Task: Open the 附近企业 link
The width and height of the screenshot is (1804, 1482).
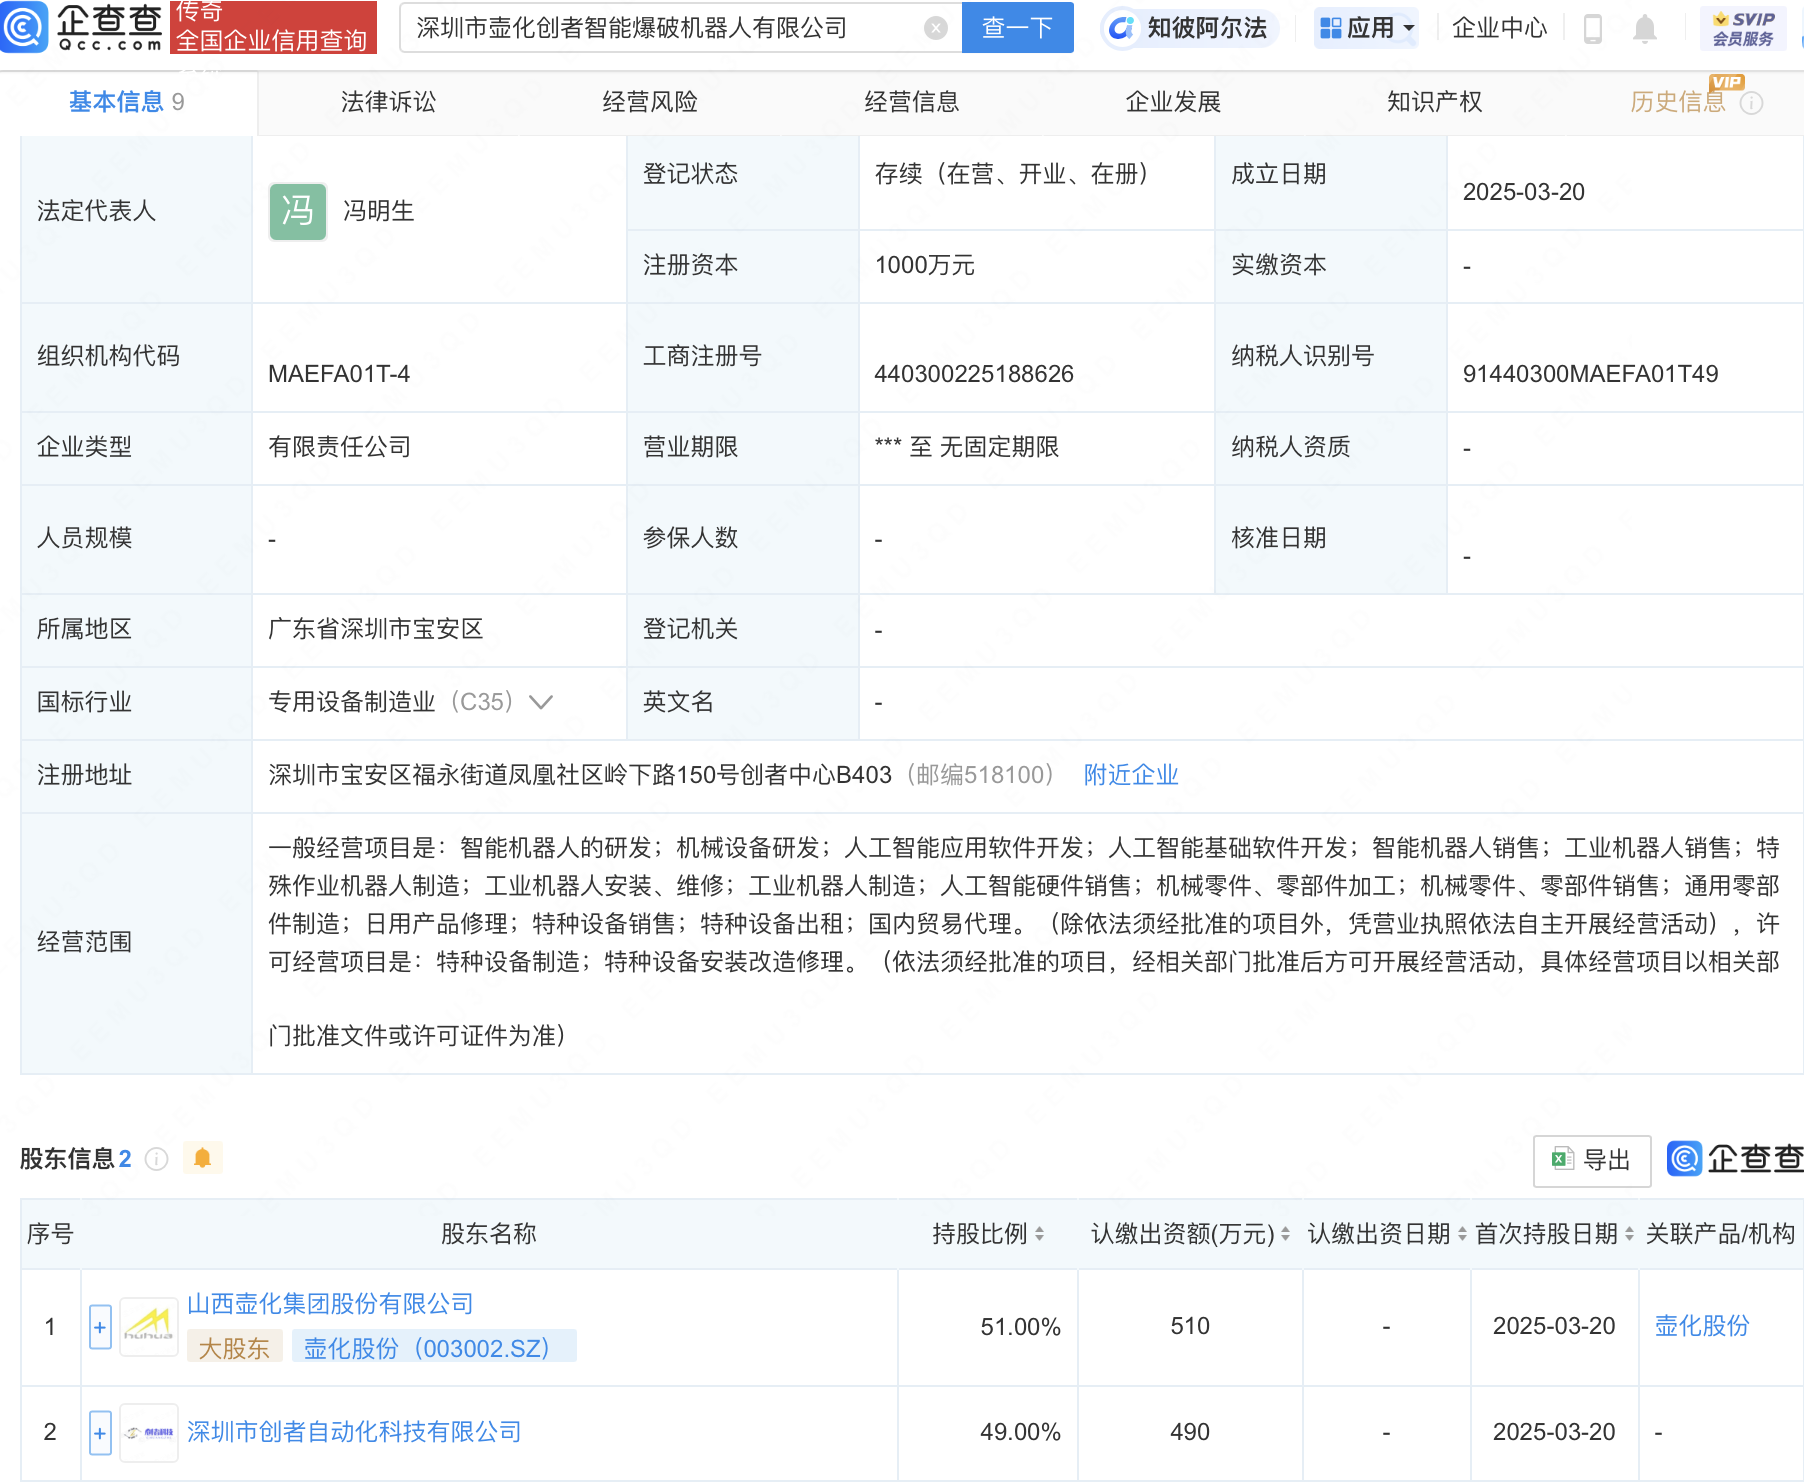Action: click(x=1129, y=775)
